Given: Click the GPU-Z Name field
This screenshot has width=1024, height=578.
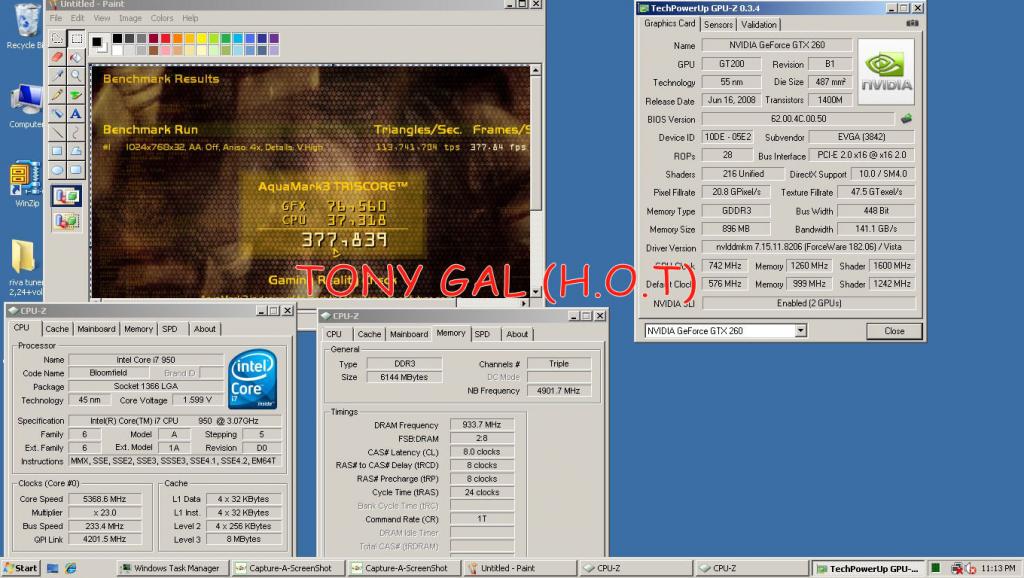Looking at the screenshot, I should click(x=776, y=45).
